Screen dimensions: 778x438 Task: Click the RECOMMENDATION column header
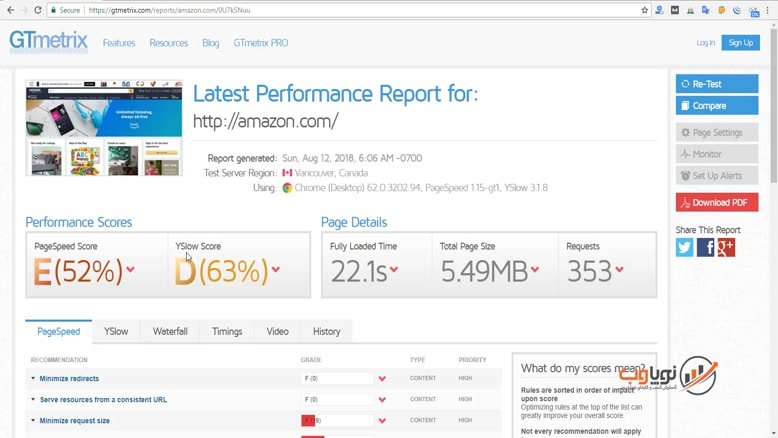coord(59,360)
